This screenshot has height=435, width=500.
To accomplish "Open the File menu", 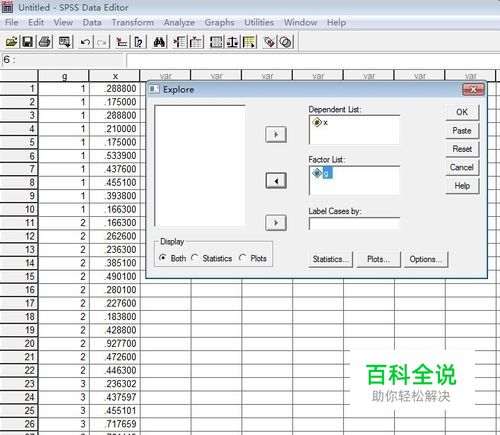I will coord(11,22).
